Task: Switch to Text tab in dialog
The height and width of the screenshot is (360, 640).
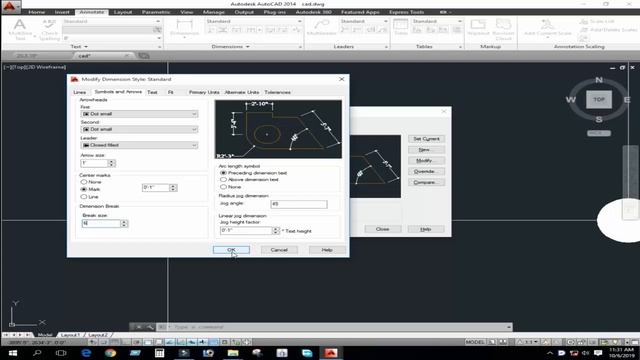Action: pyautogui.click(x=152, y=92)
